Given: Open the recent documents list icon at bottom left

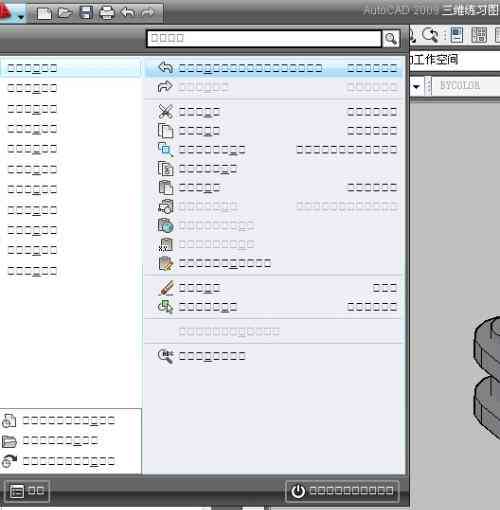Looking at the screenshot, I should [9, 421].
